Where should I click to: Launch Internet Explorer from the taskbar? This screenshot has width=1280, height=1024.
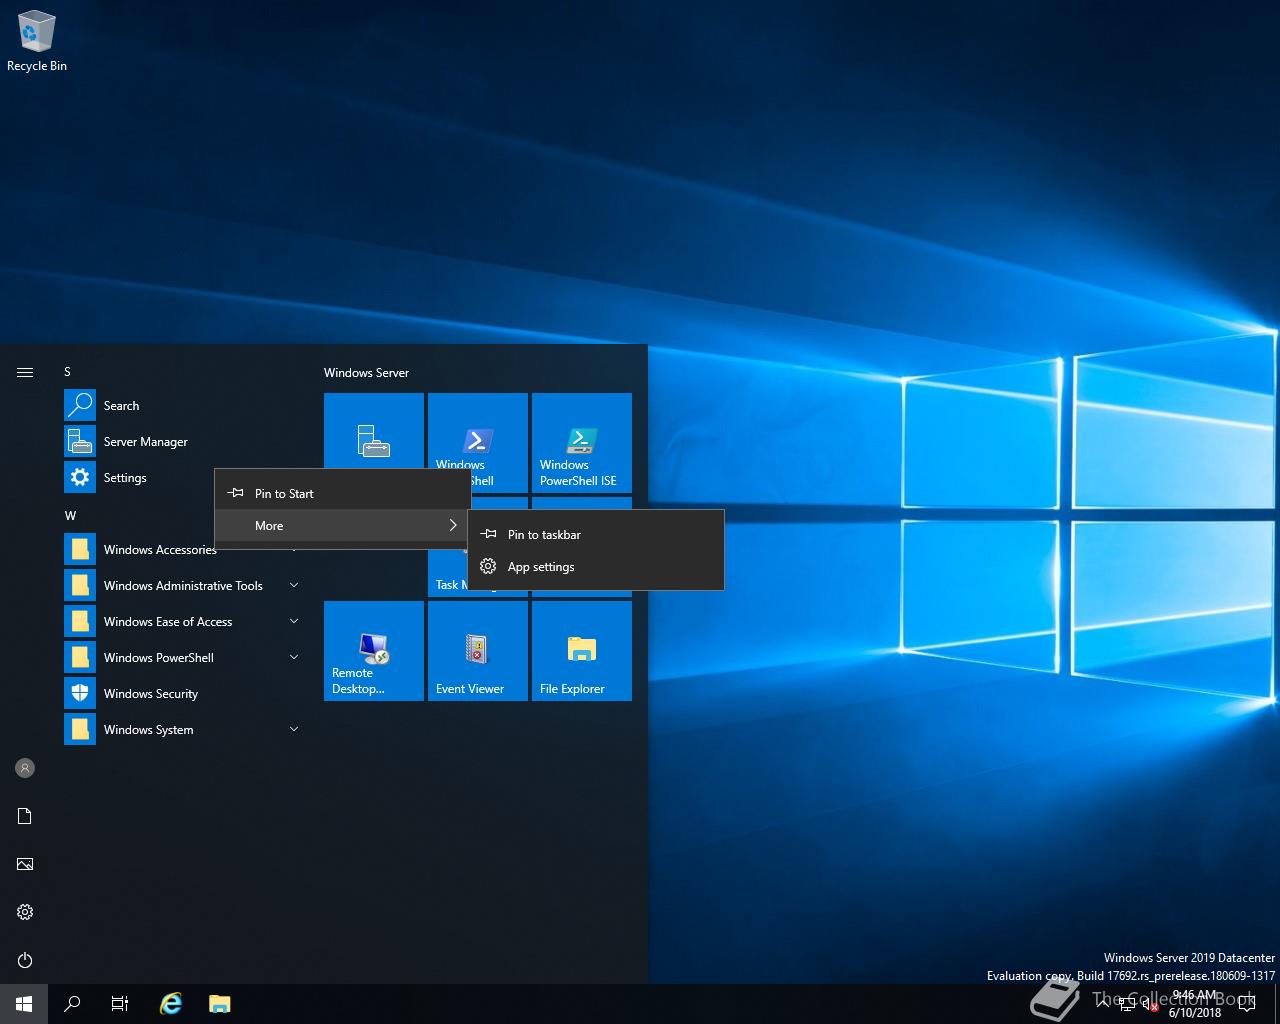pos(171,1004)
